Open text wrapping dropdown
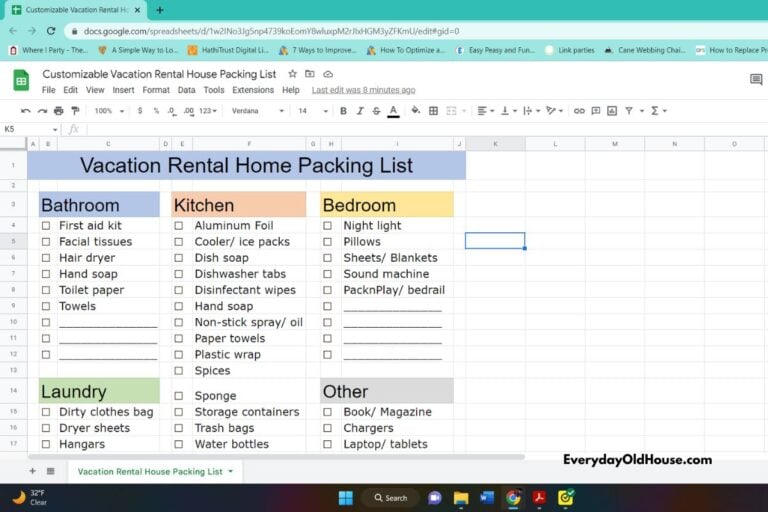This screenshot has height=512, width=768. click(x=531, y=111)
